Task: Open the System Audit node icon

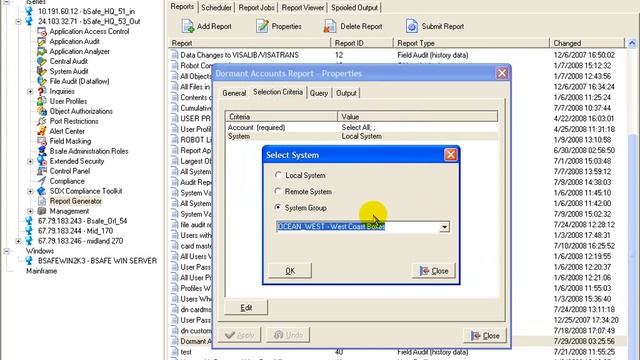Action: 42,71
